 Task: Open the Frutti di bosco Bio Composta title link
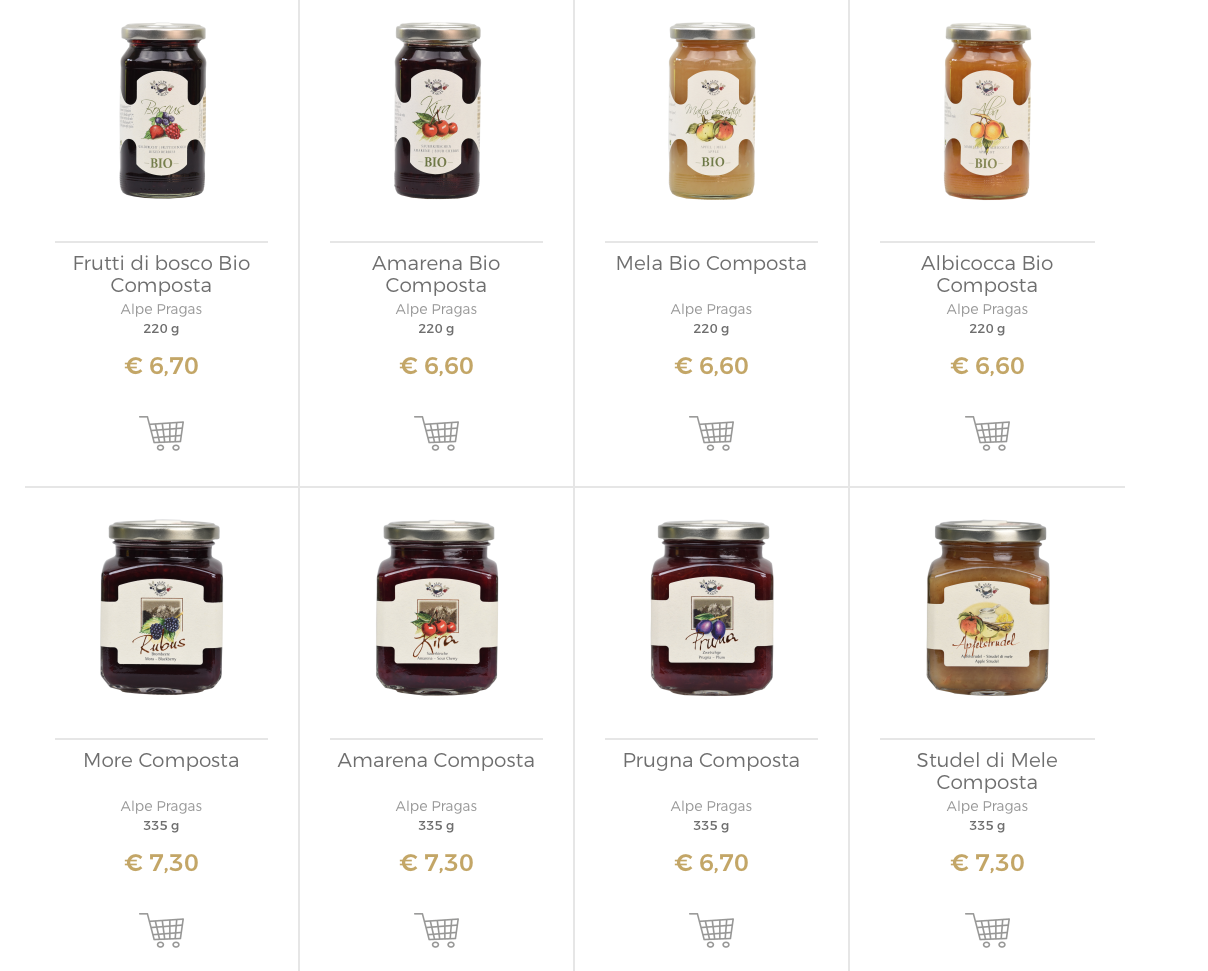pos(162,274)
